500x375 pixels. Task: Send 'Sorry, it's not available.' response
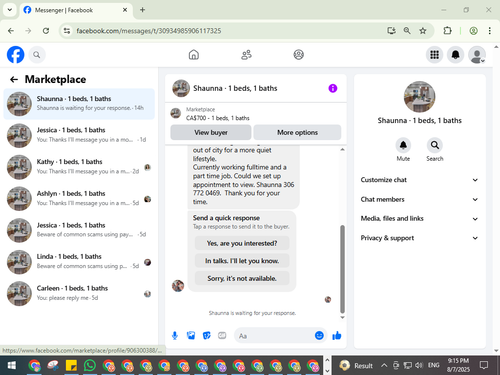click(242, 278)
